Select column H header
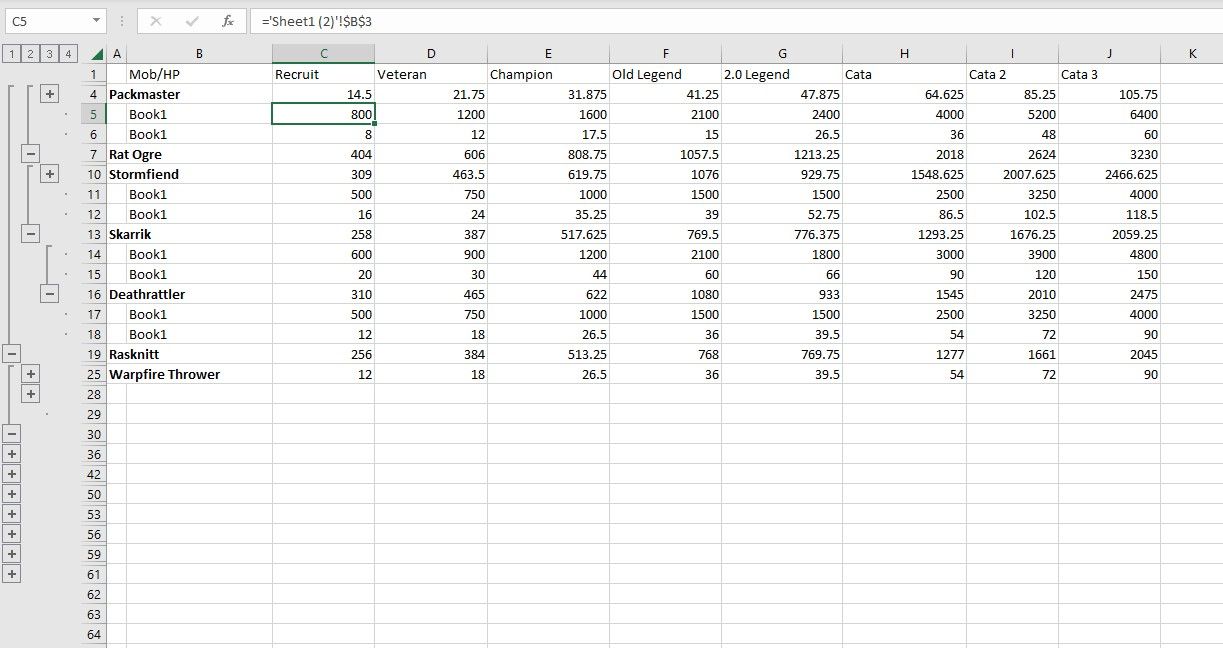1223x648 pixels. (x=904, y=54)
